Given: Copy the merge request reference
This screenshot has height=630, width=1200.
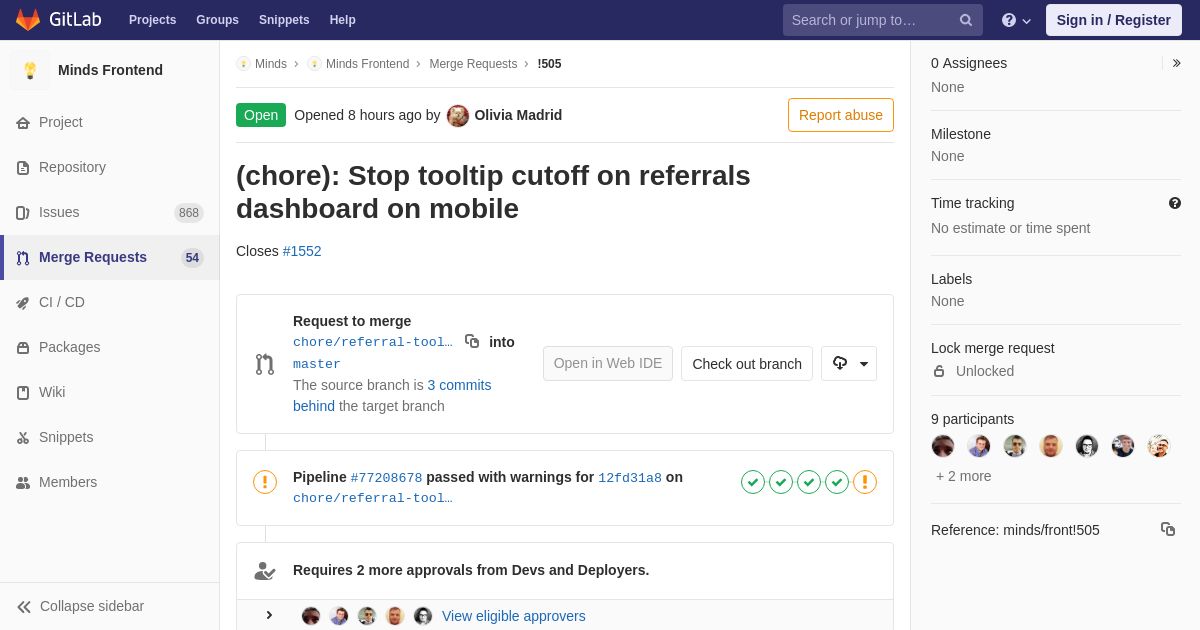Looking at the screenshot, I should click(1168, 529).
